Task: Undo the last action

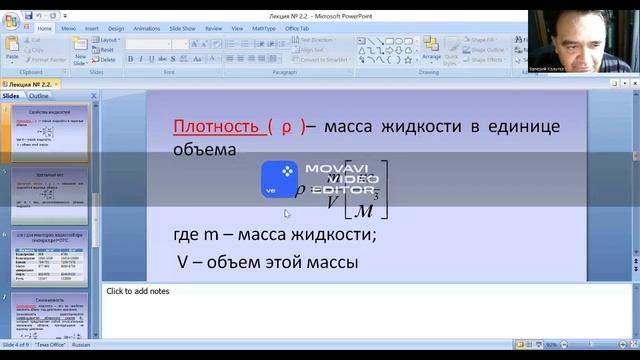Action: click(39, 16)
